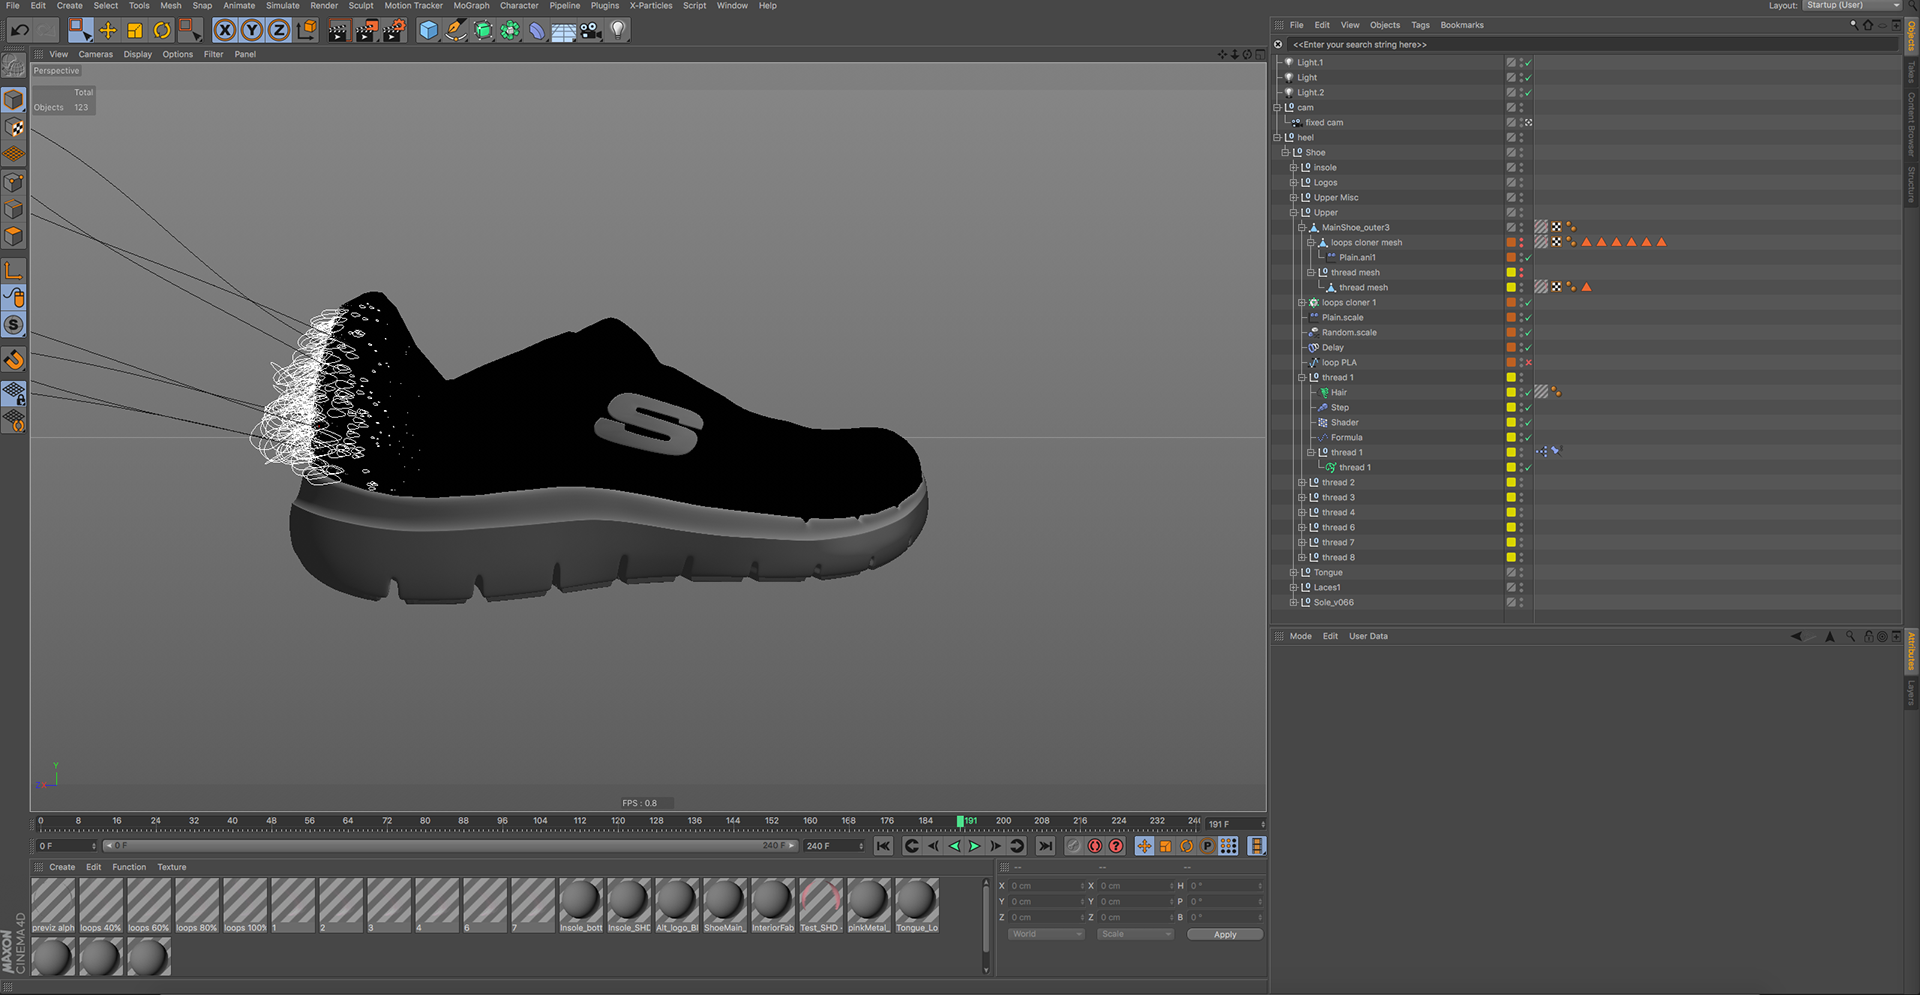The height and width of the screenshot is (995, 1920).
Task: Add a Floor environment object
Action: [564, 30]
